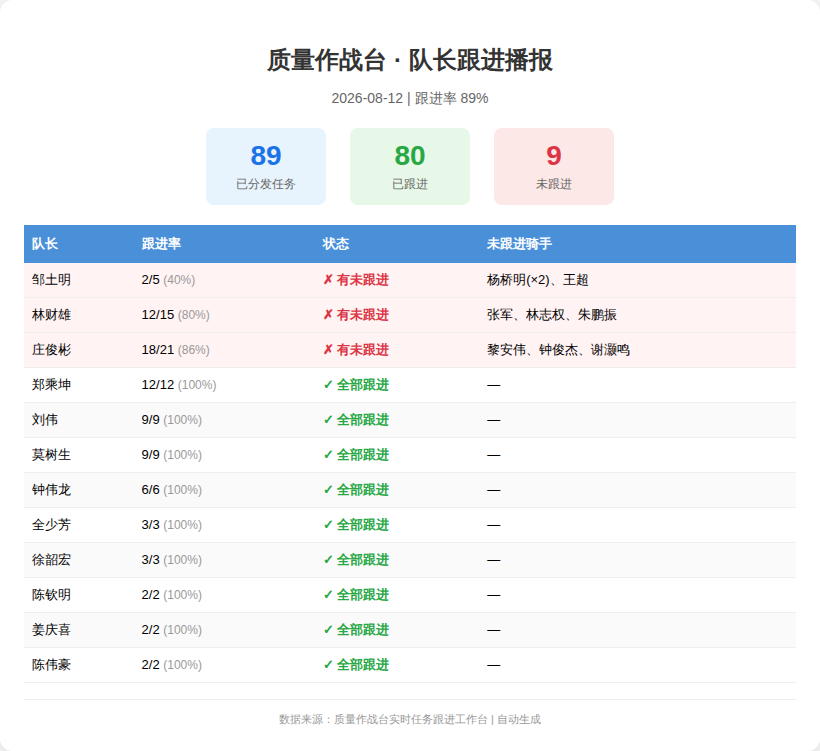Click the 18/21 (86%) rate cell

(x=176, y=350)
